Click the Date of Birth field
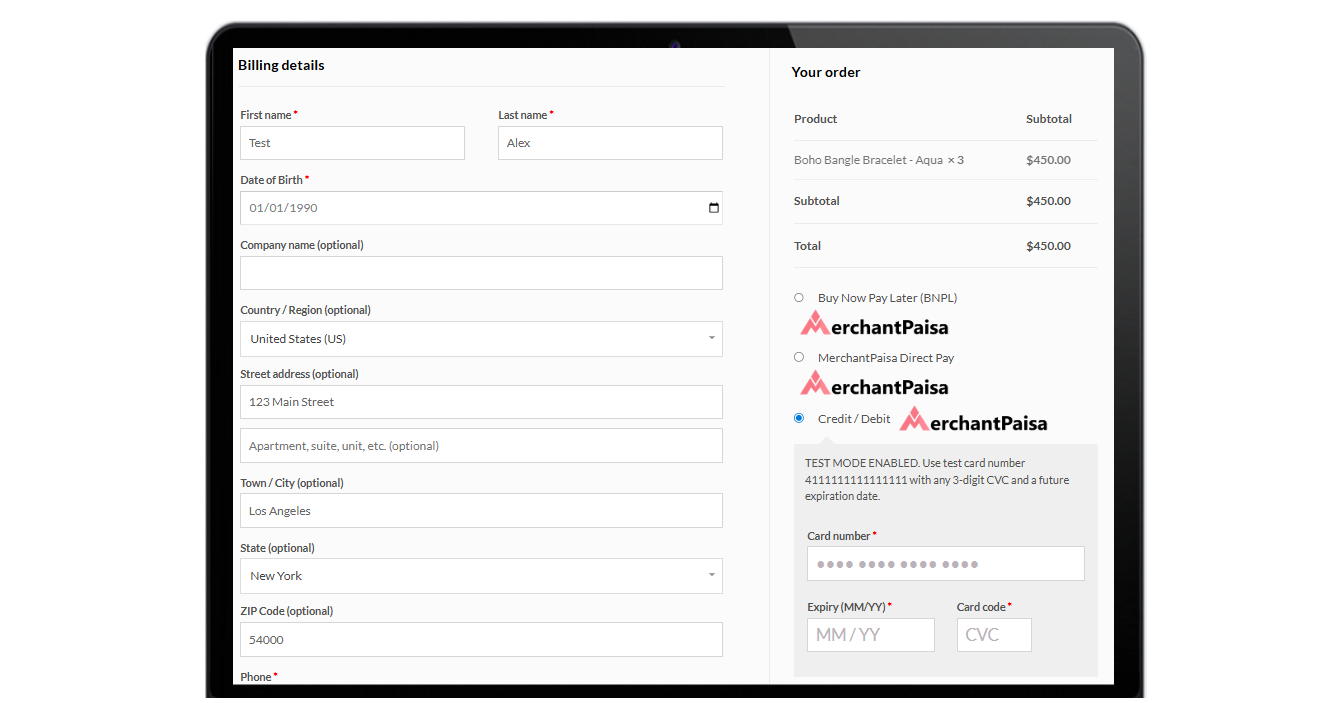The height and width of the screenshot is (703, 1333). pos(470,208)
